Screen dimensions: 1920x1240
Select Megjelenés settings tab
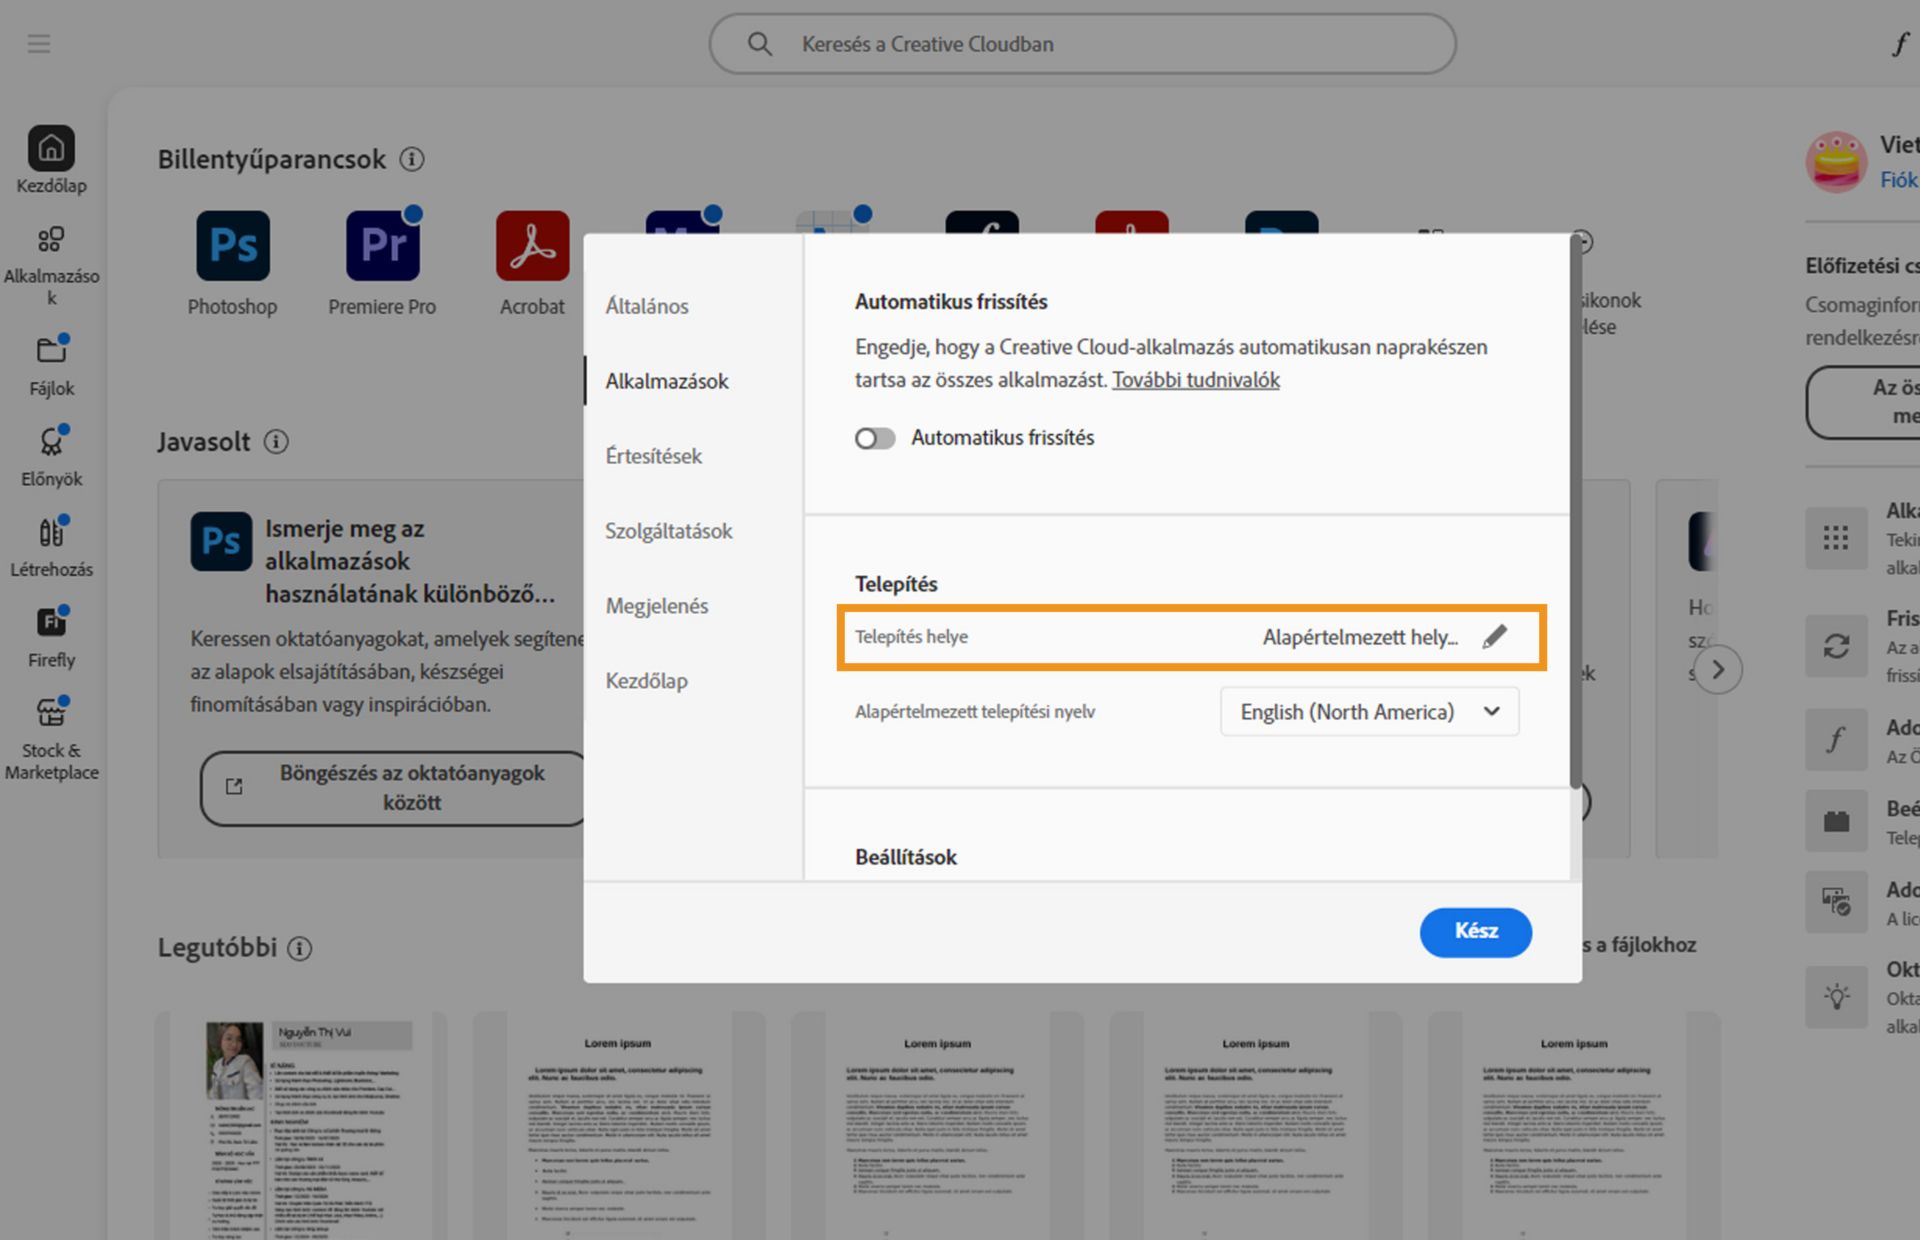[x=656, y=606]
